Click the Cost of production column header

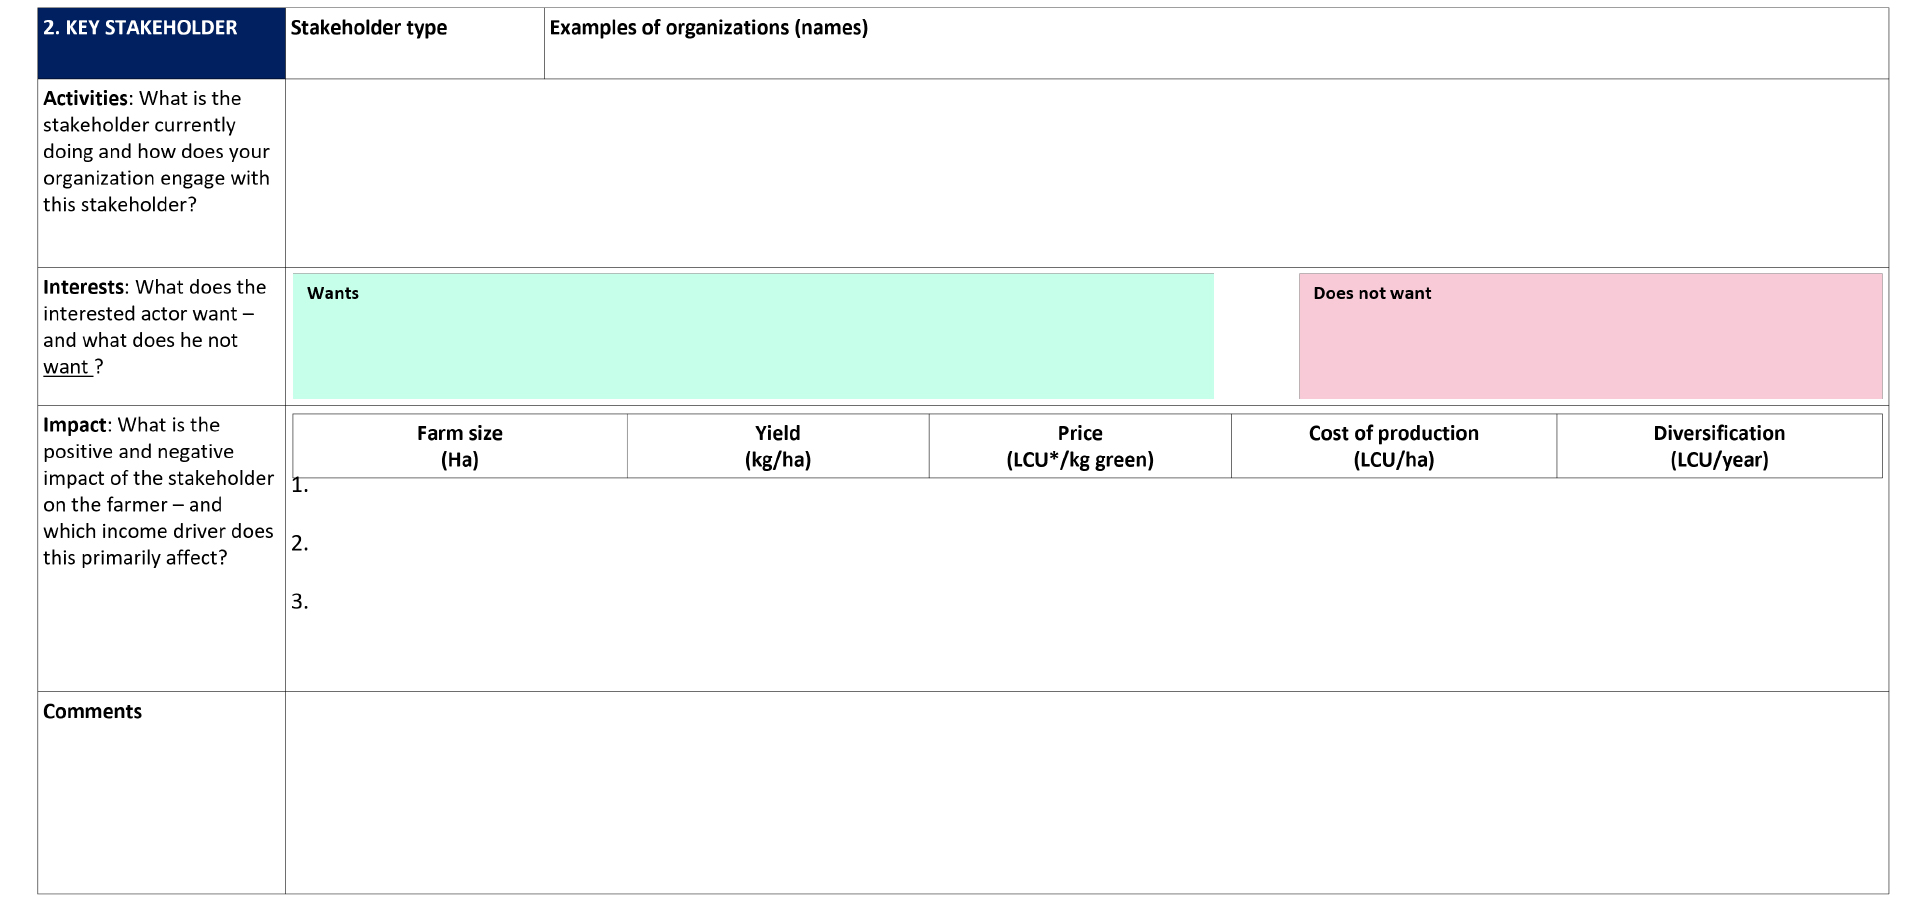[x=1393, y=446]
